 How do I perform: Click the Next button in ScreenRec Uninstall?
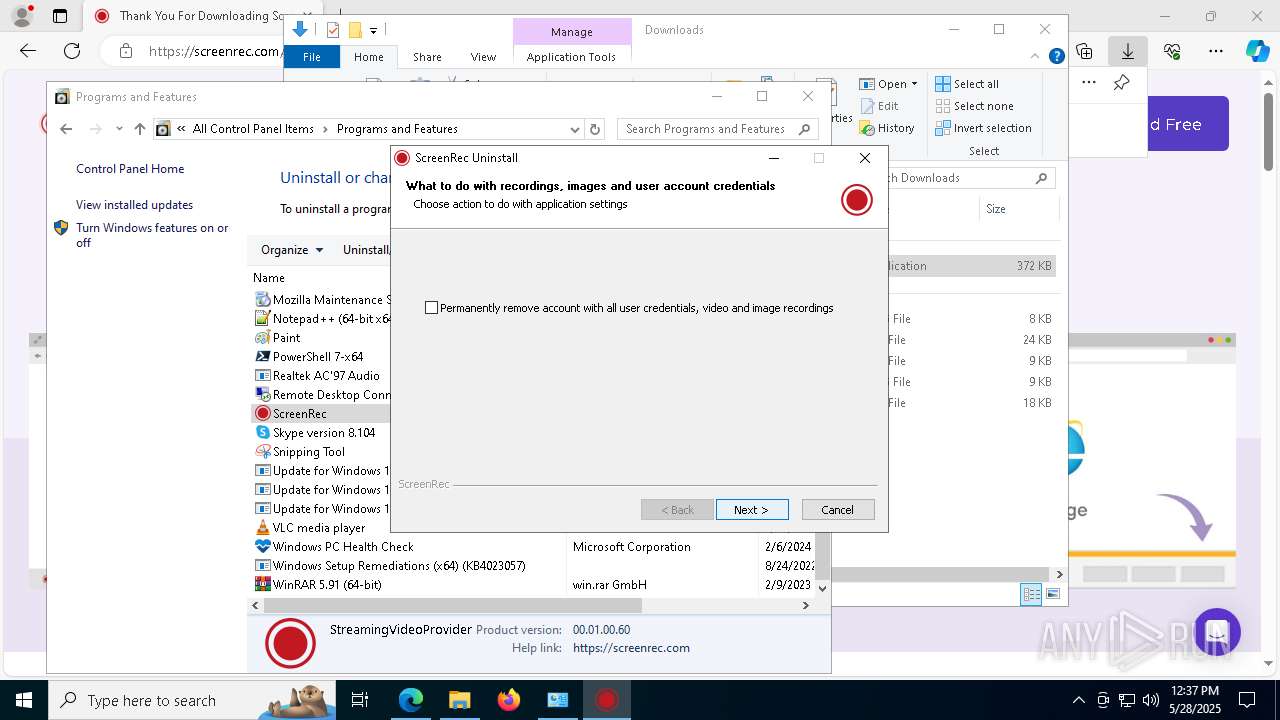752,510
